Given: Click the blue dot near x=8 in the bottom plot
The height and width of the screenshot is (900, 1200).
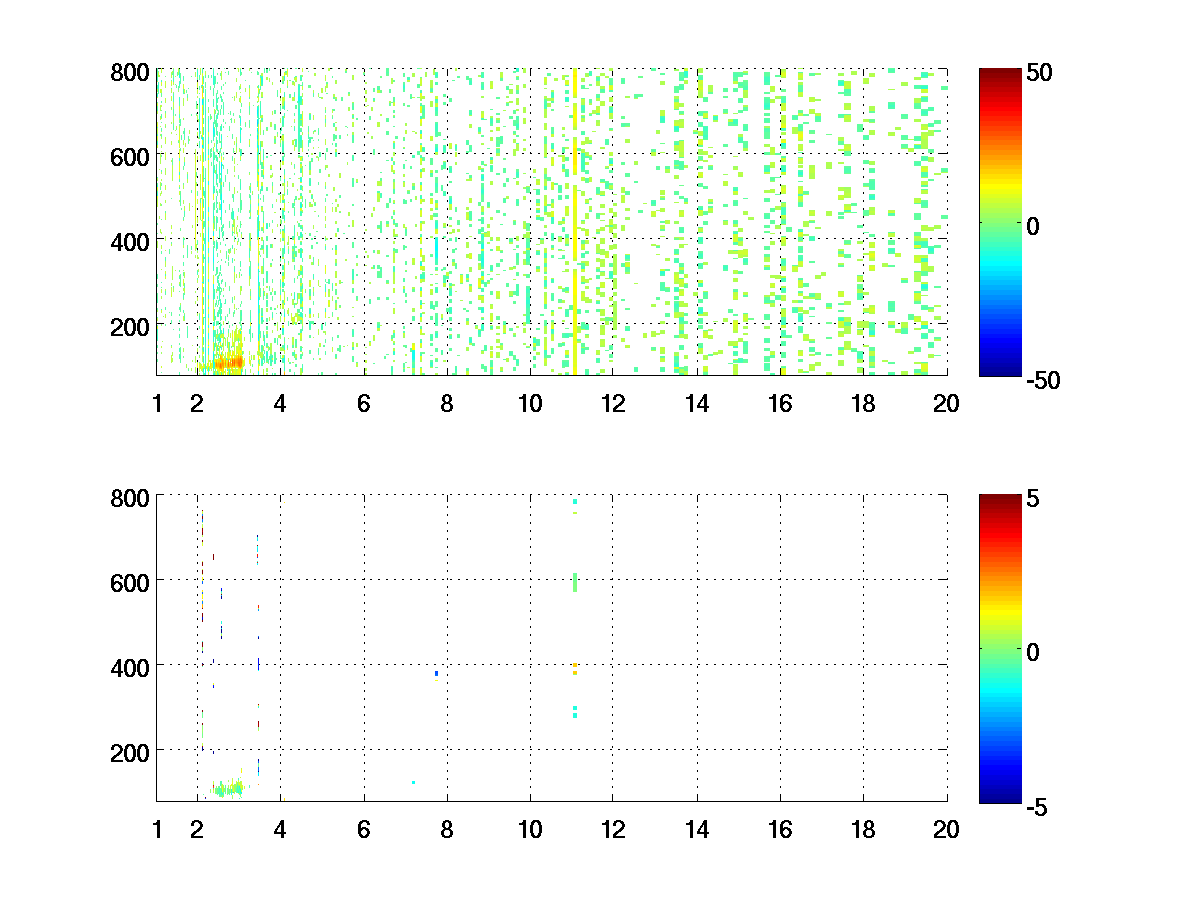Looking at the screenshot, I should [436, 673].
